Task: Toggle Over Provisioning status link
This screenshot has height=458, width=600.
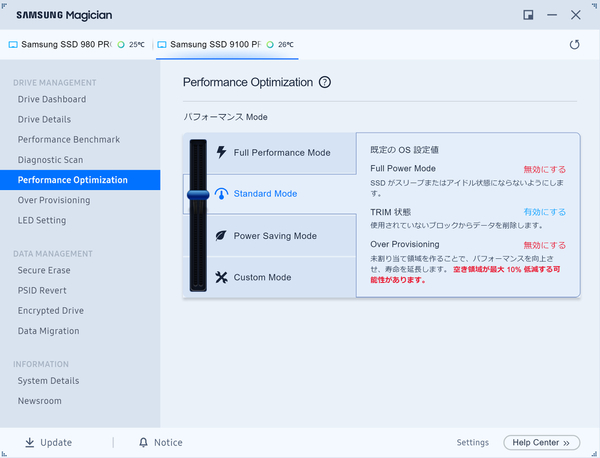Action: [x=545, y=245]
